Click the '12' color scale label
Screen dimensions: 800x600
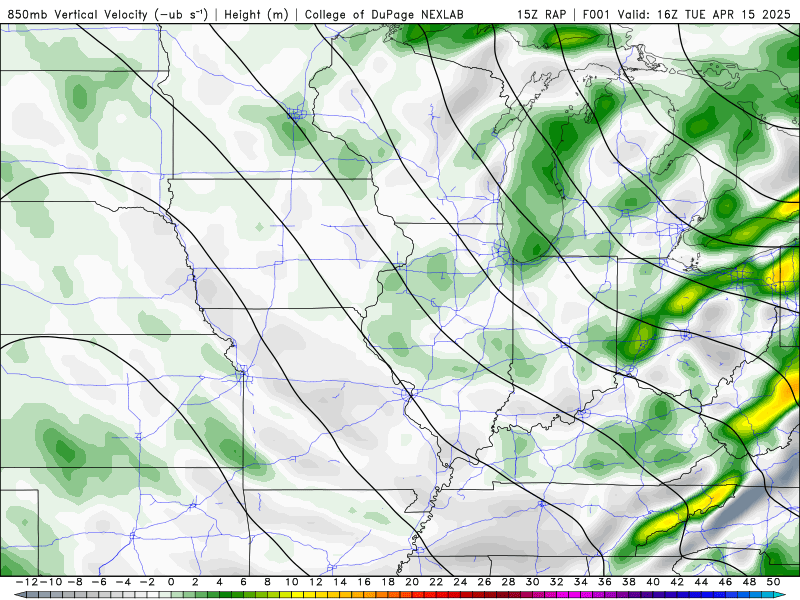point(316,582)
